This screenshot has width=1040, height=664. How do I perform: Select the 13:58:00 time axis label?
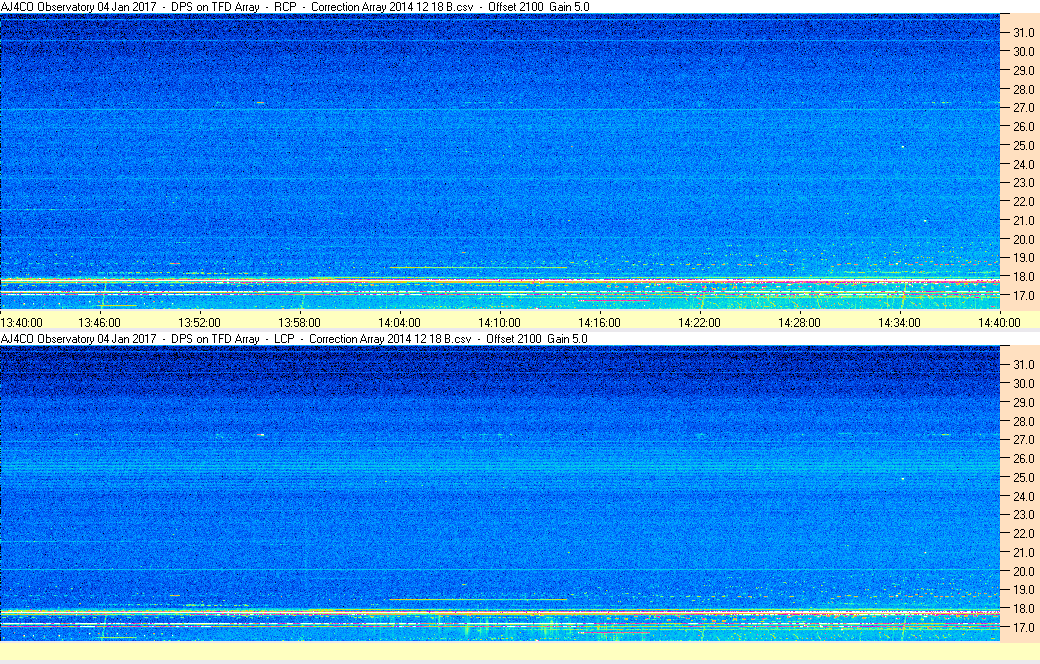coord(299,323)
